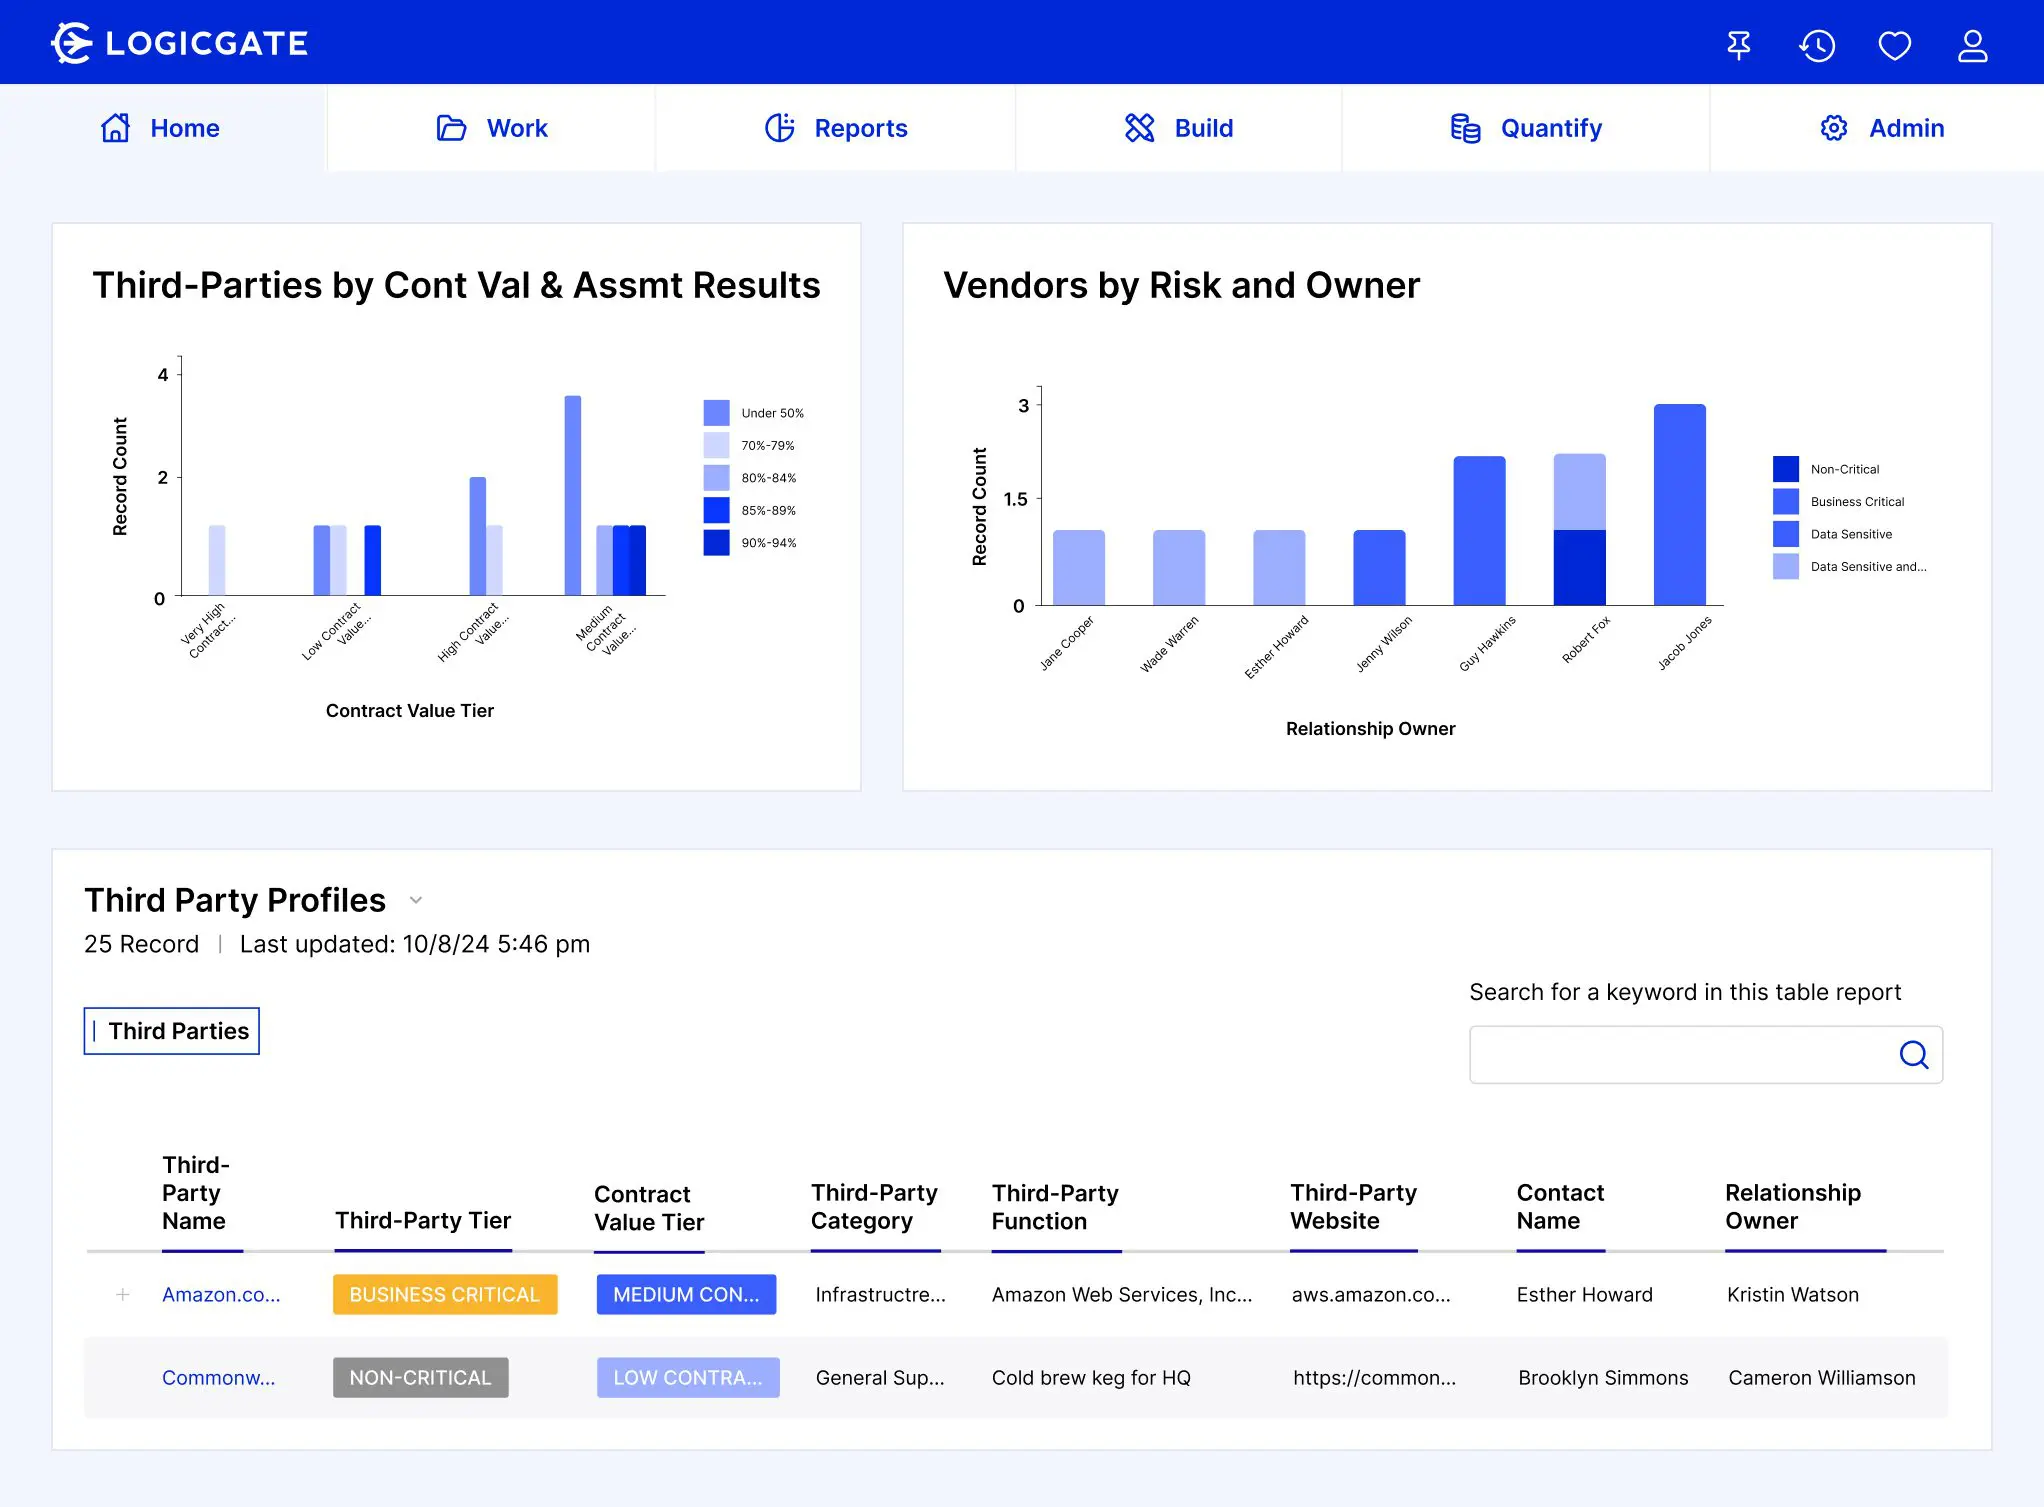Click the keyword search input field
The image size is (2044, 1507).
pos(1680,1055)
